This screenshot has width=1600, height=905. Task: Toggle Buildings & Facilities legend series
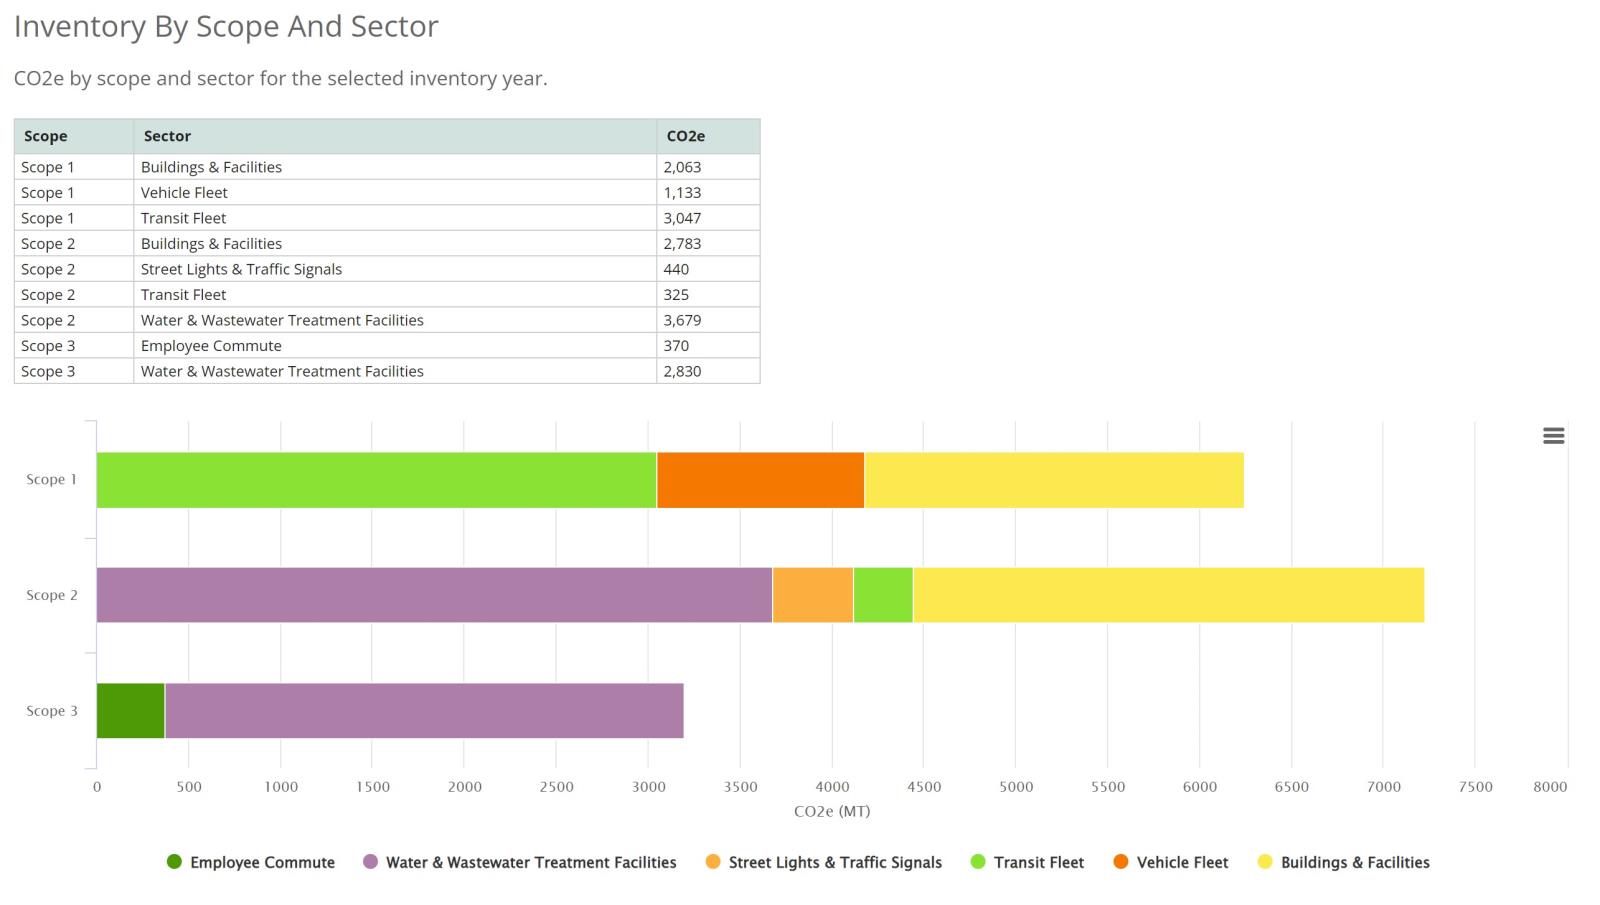pyautogui.click(x=1344, y=862)
